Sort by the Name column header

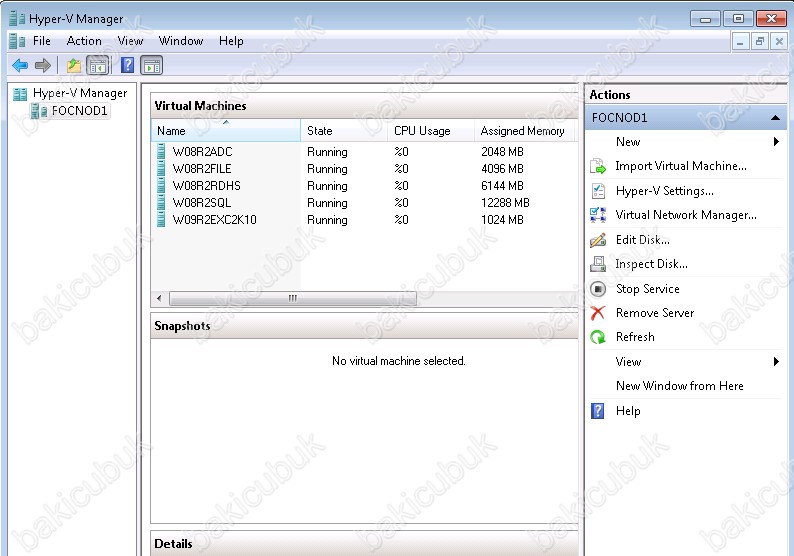[x=226, y=131]
